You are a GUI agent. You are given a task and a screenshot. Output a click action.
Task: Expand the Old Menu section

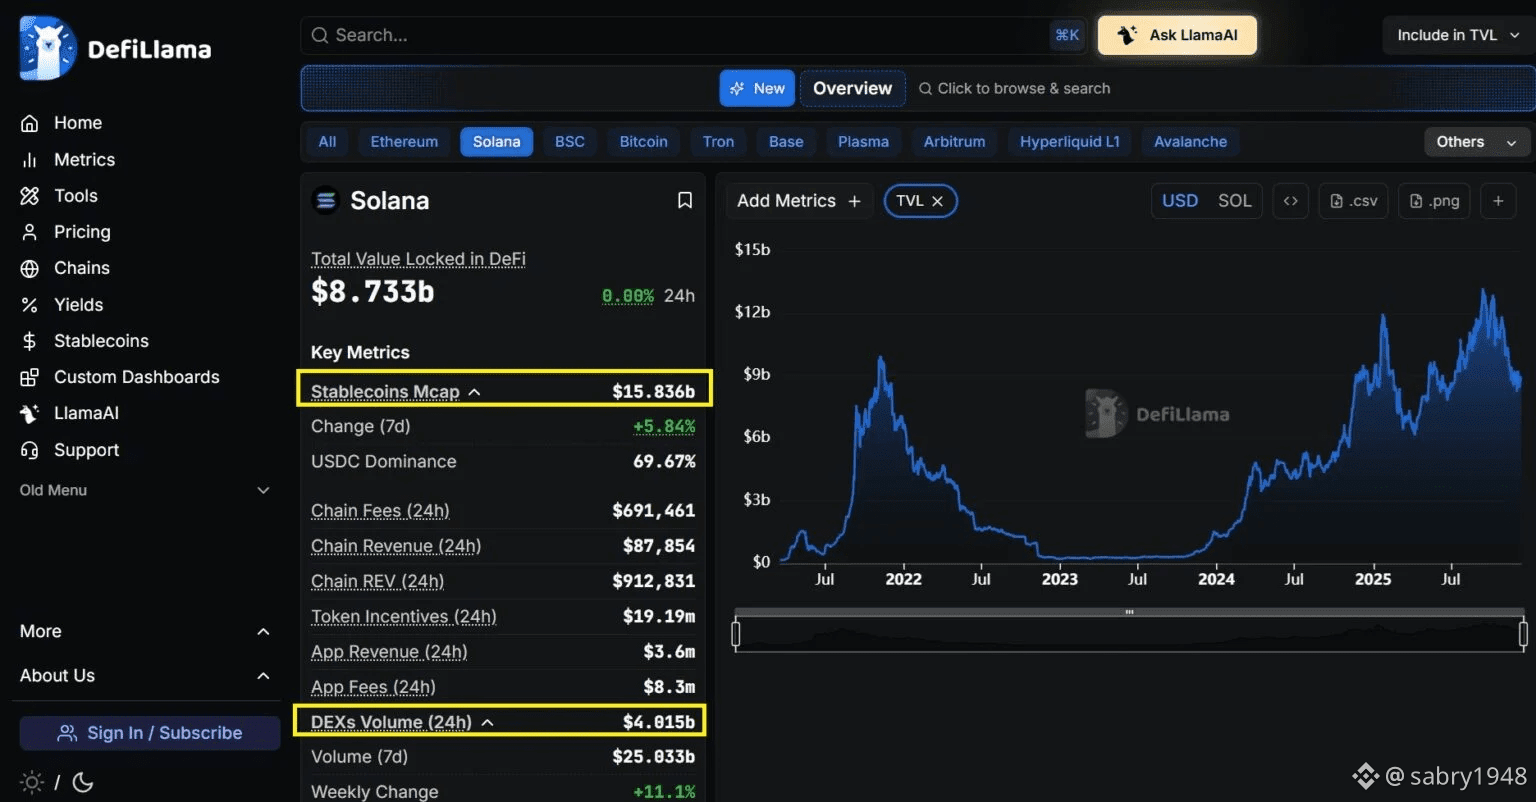coord(263,490)
